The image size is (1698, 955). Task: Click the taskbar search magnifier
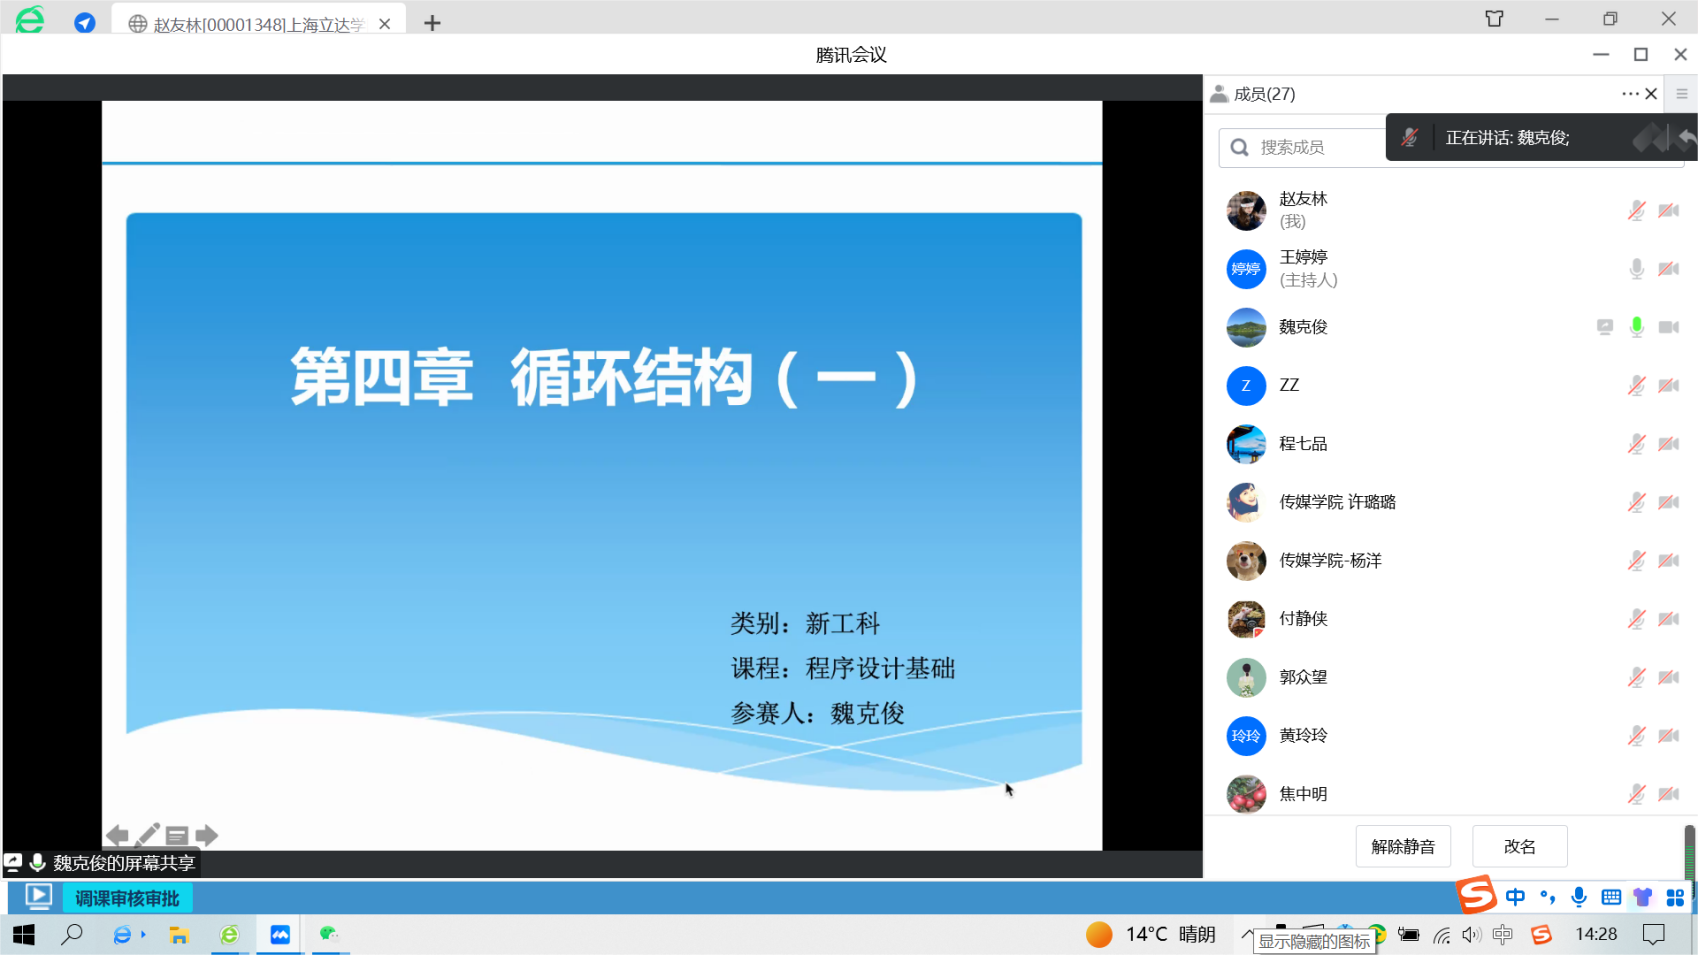pos(72,935)
